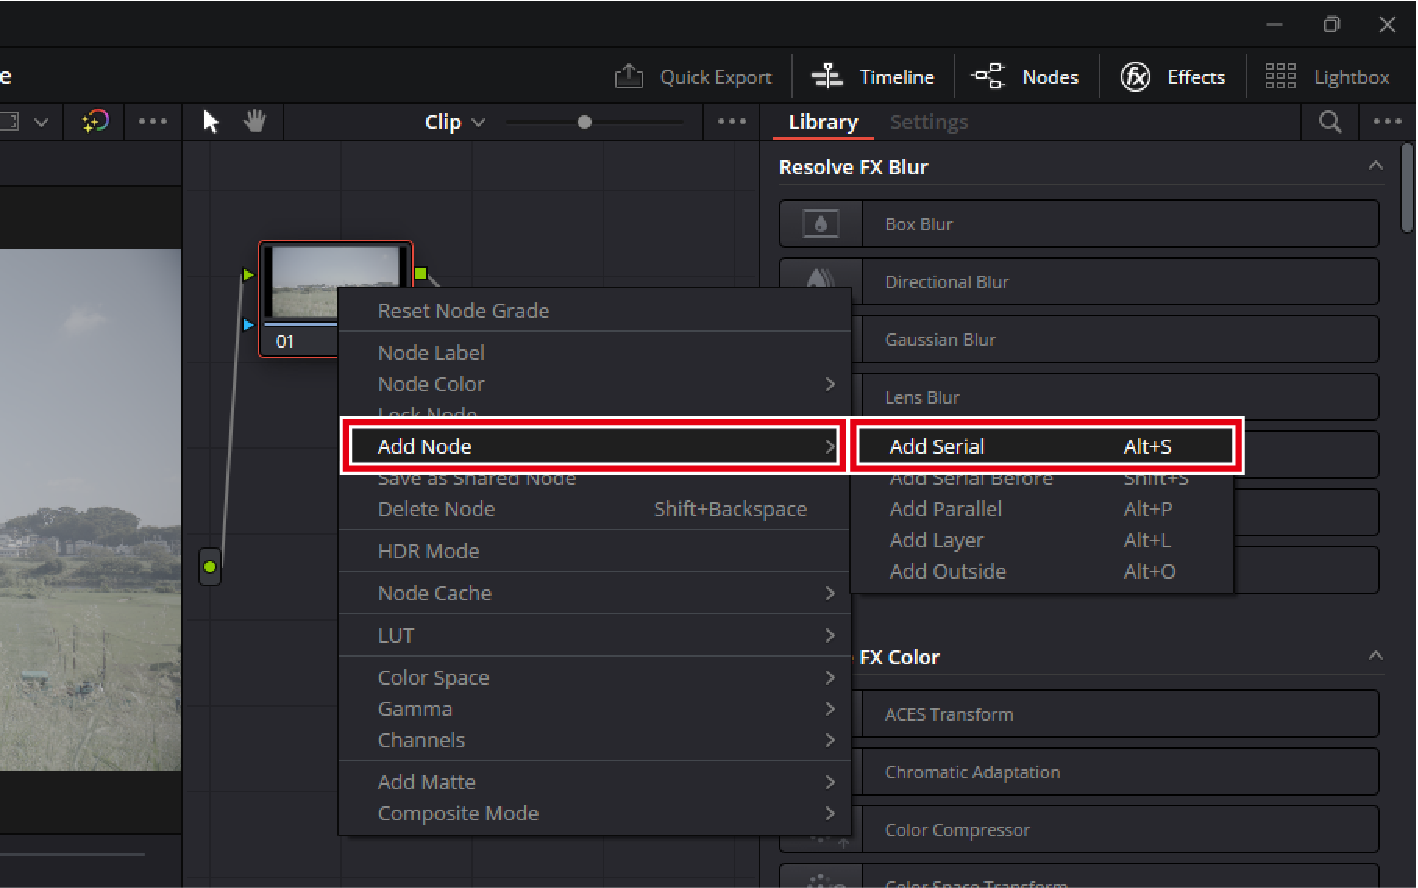Open the Lightbox view

(x=1327, y=77)
